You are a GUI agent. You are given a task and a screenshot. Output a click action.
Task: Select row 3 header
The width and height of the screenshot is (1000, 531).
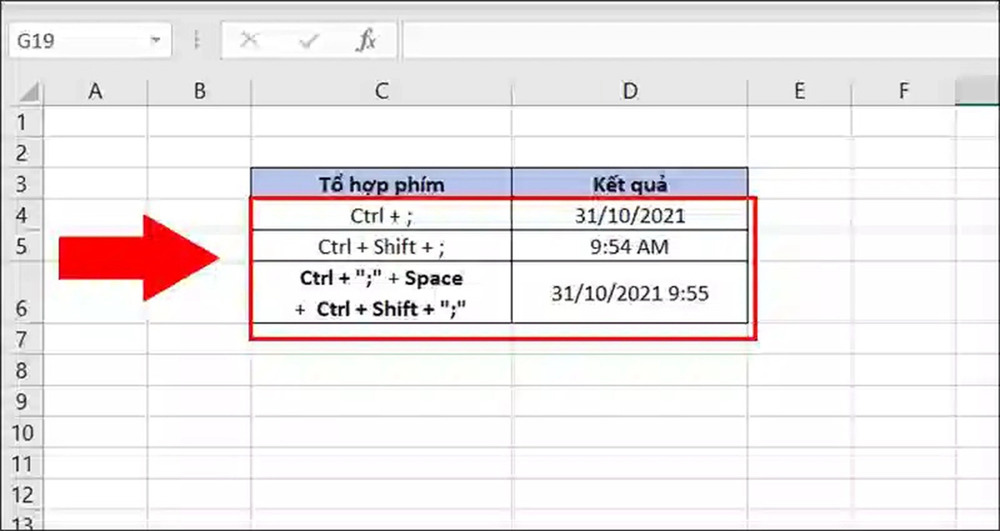22,184
